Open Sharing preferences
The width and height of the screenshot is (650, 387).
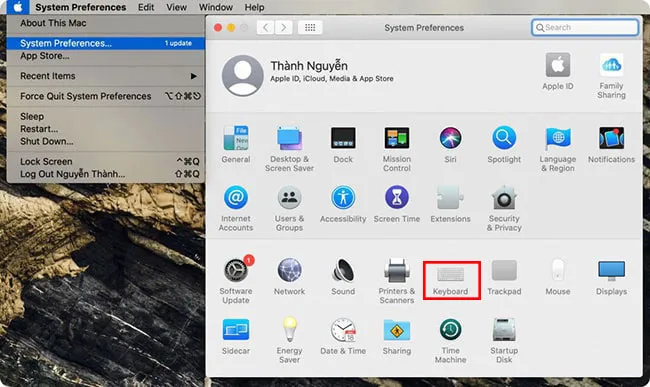click(397, 336)
